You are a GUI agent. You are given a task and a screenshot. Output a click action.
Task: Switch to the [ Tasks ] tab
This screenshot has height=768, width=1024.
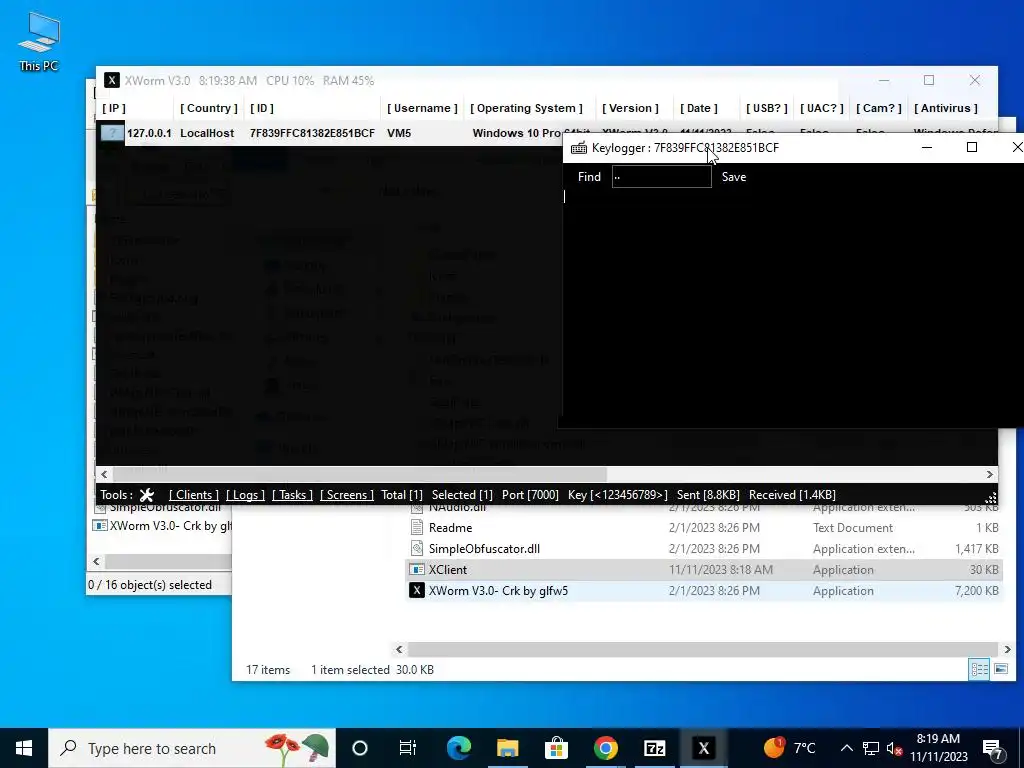tap(292, 495)
